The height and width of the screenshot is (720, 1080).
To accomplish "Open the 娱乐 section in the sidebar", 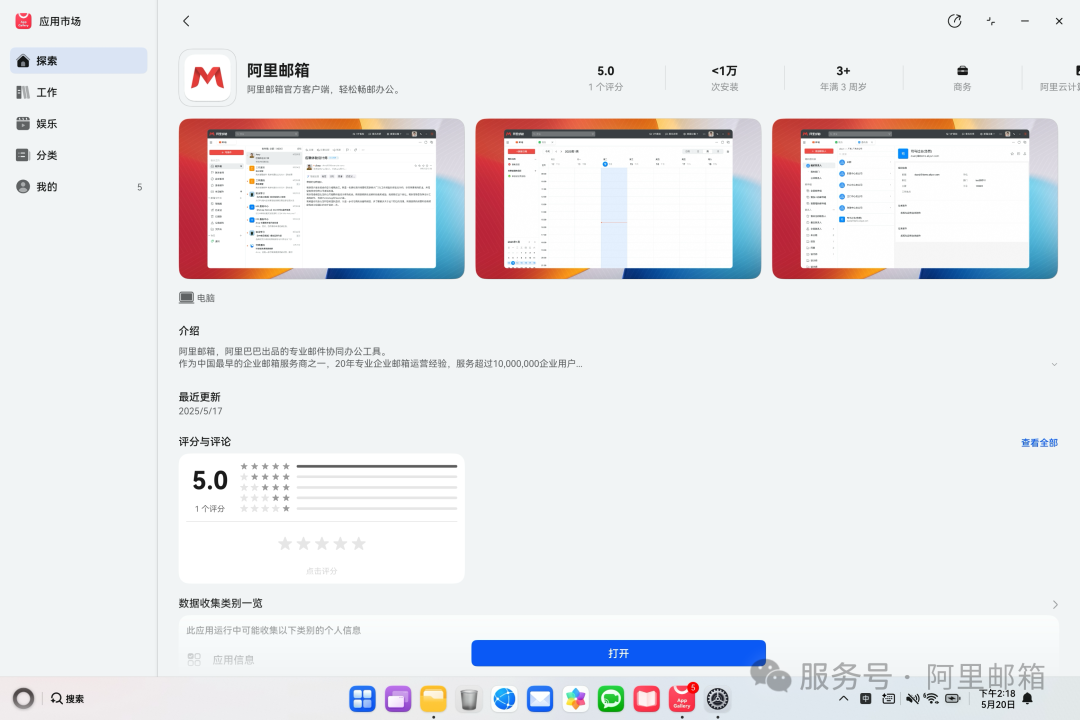I will (45, 123).
